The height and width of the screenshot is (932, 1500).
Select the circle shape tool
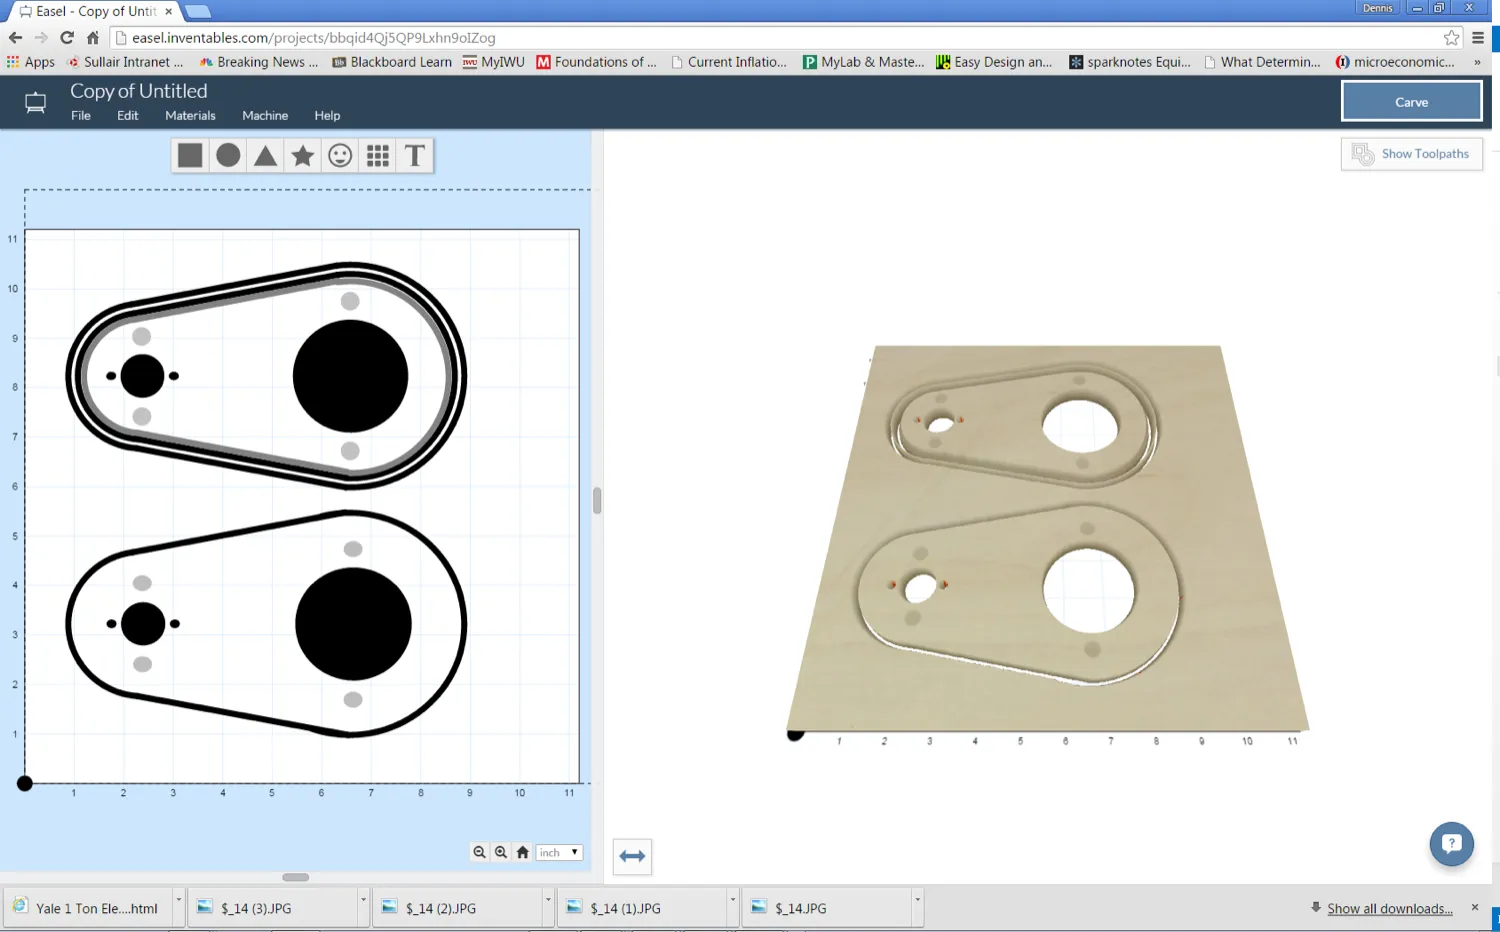[227, 155]
